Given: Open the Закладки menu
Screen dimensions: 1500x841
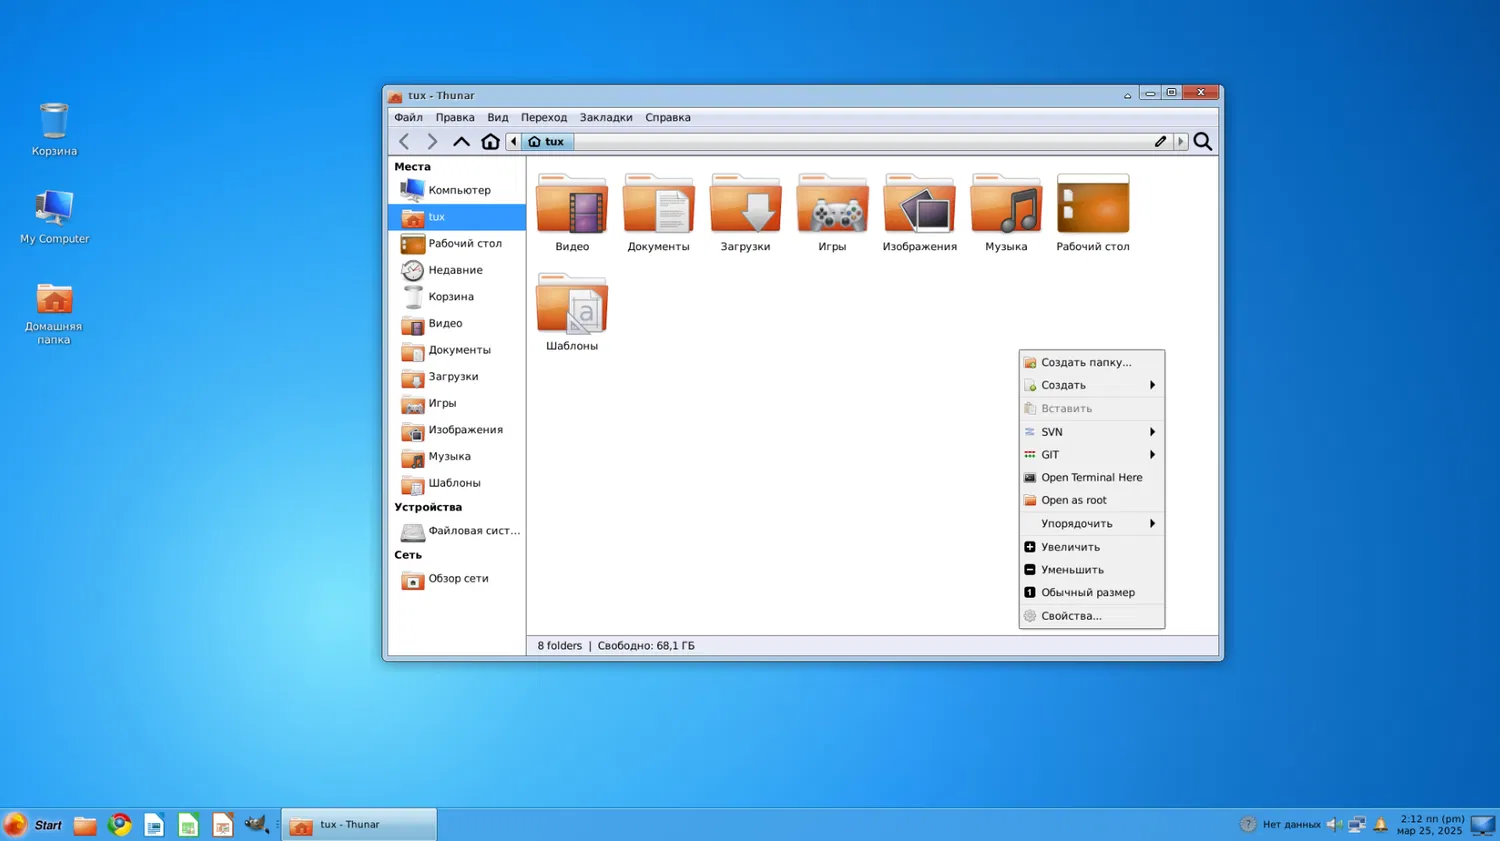Looking at the screenshot, I should (605, 118).
